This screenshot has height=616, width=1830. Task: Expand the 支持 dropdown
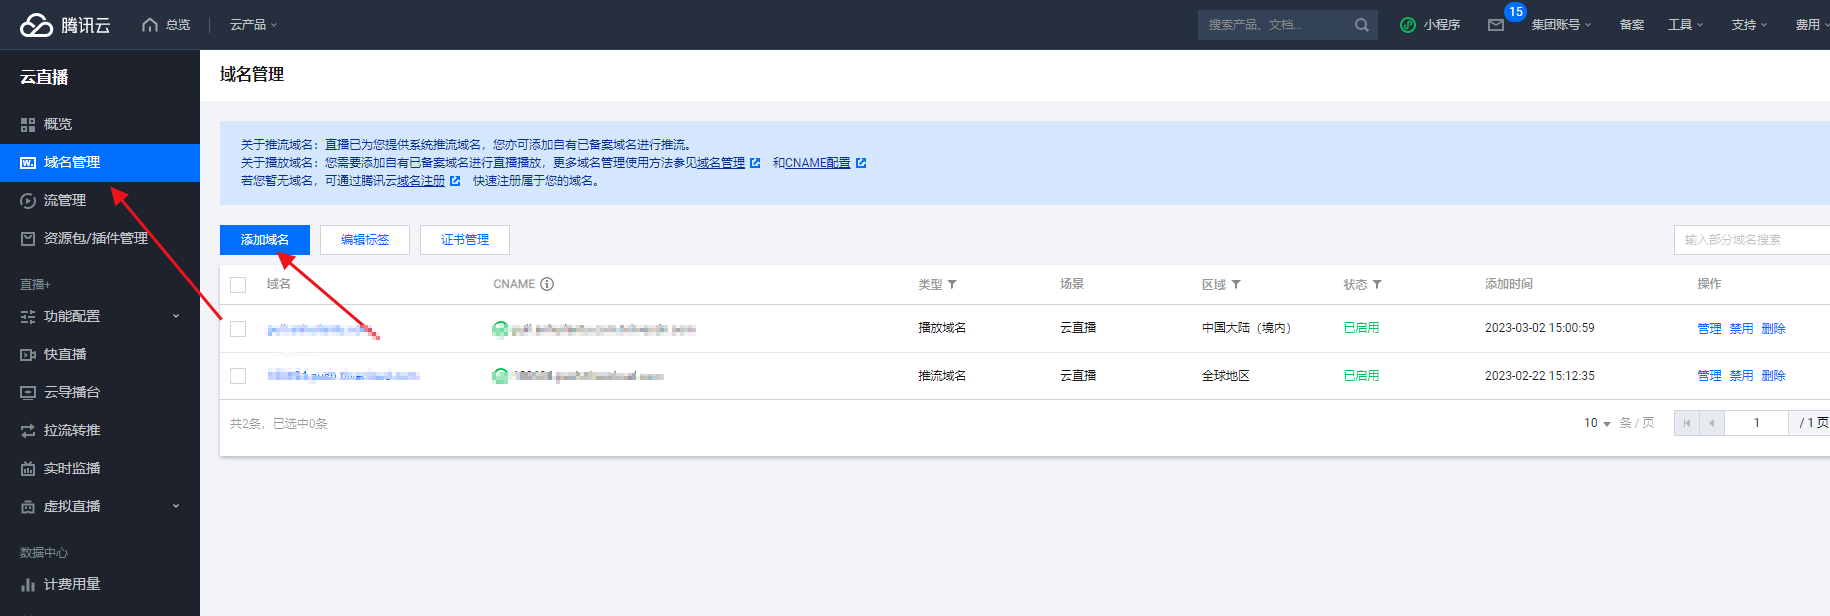click(1749, 25)
